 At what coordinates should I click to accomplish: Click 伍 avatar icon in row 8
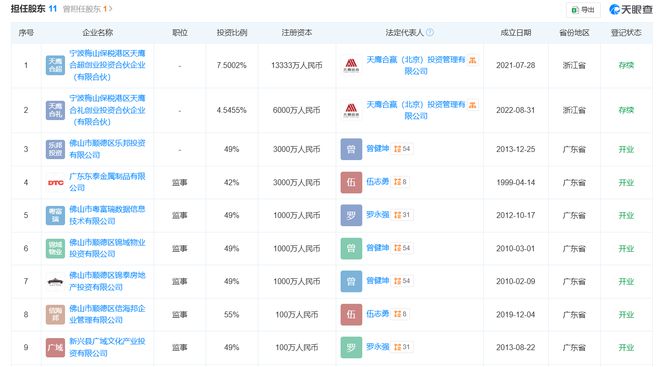click(351, 314)
